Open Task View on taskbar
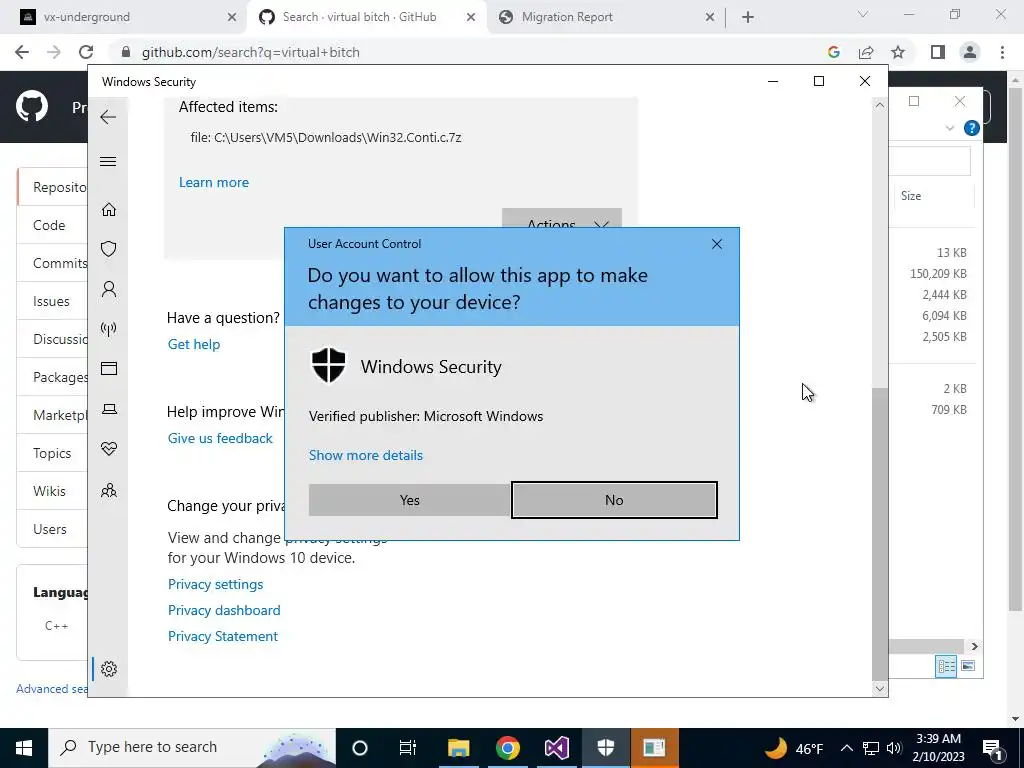The width and height of the screenshot is (1024, 768). 408,748
